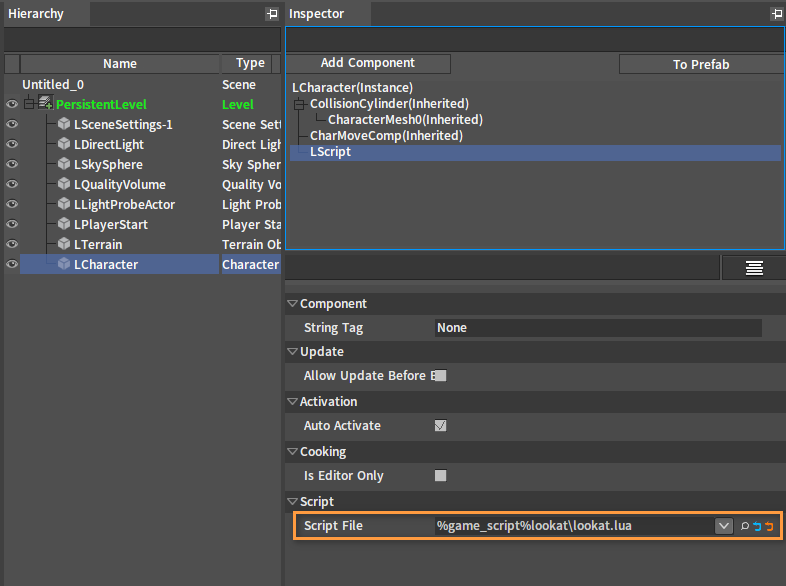Image resolution: width=786 pixels, height=586 pixels.
Task: Click the orange reset arrow next to Script File
Action: [x=769, y=526]
